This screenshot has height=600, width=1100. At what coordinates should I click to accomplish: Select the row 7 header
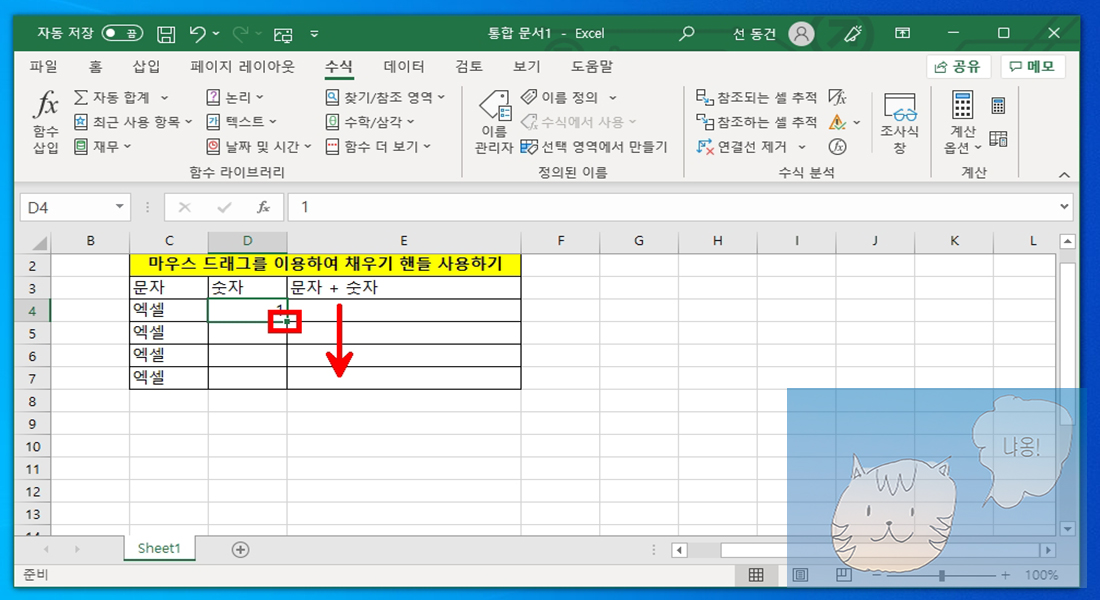pos(32,379)
